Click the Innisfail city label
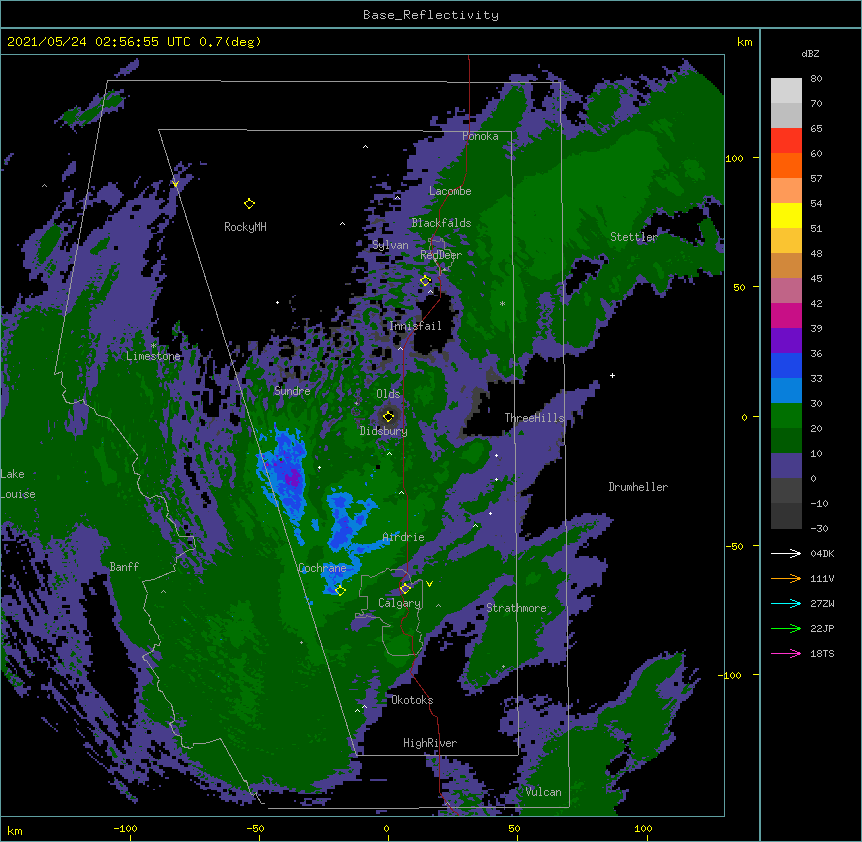Viewport: 862px width, 842px height. (x=415, y=326)
